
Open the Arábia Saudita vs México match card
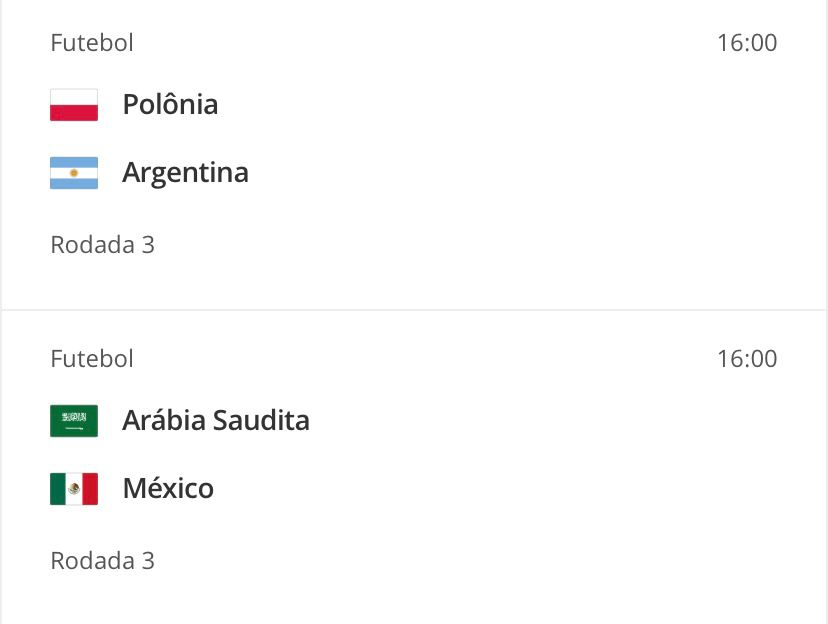tap(414, 468)
